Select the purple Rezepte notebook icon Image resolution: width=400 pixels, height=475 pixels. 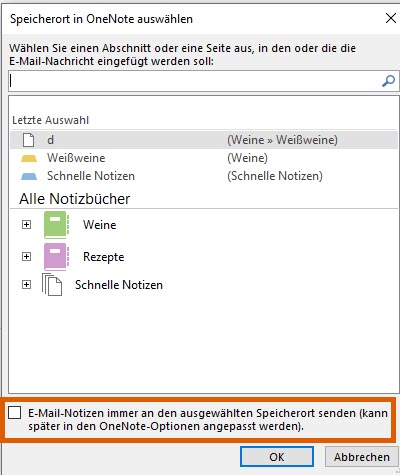[56, 257]
